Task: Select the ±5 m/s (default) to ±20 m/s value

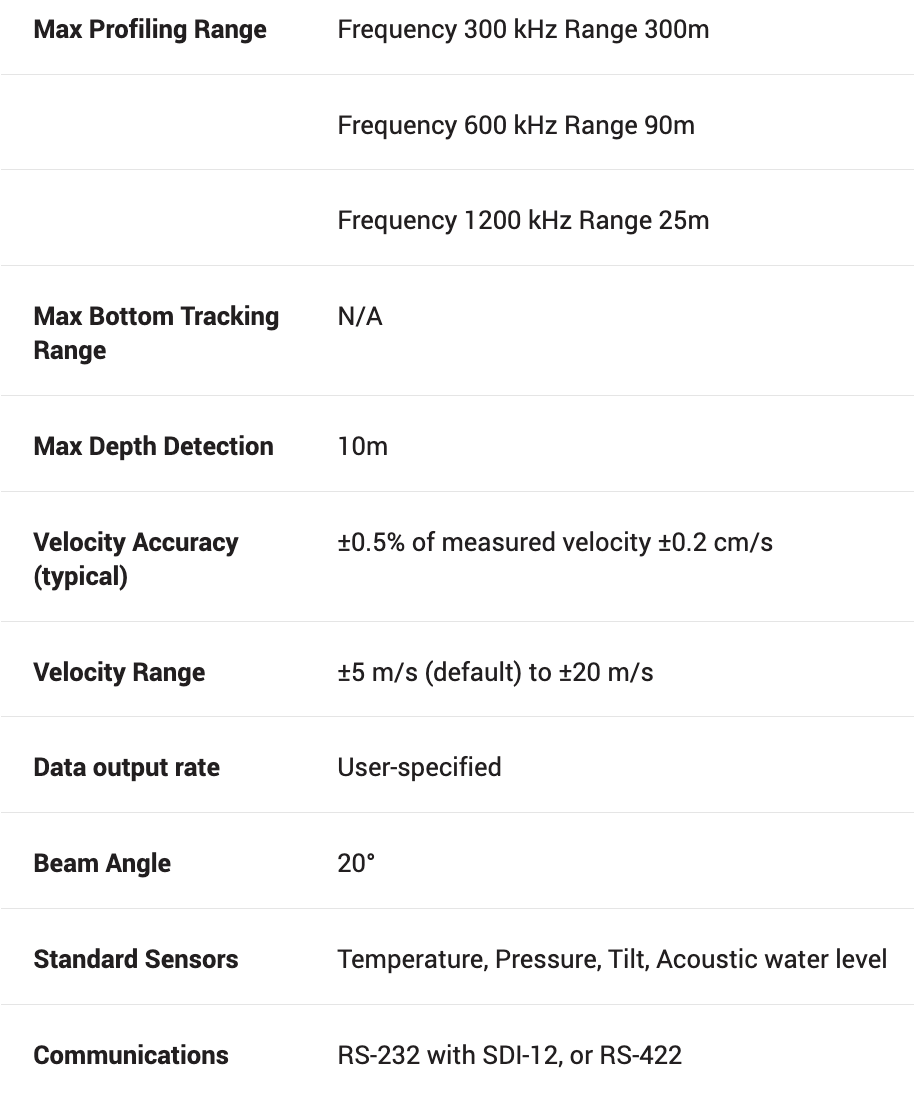Action: pyautogui.click(x=495, y=672)
